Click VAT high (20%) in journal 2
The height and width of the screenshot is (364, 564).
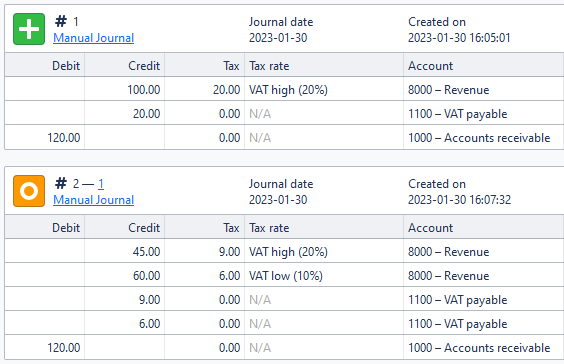(x=288, y=252)
